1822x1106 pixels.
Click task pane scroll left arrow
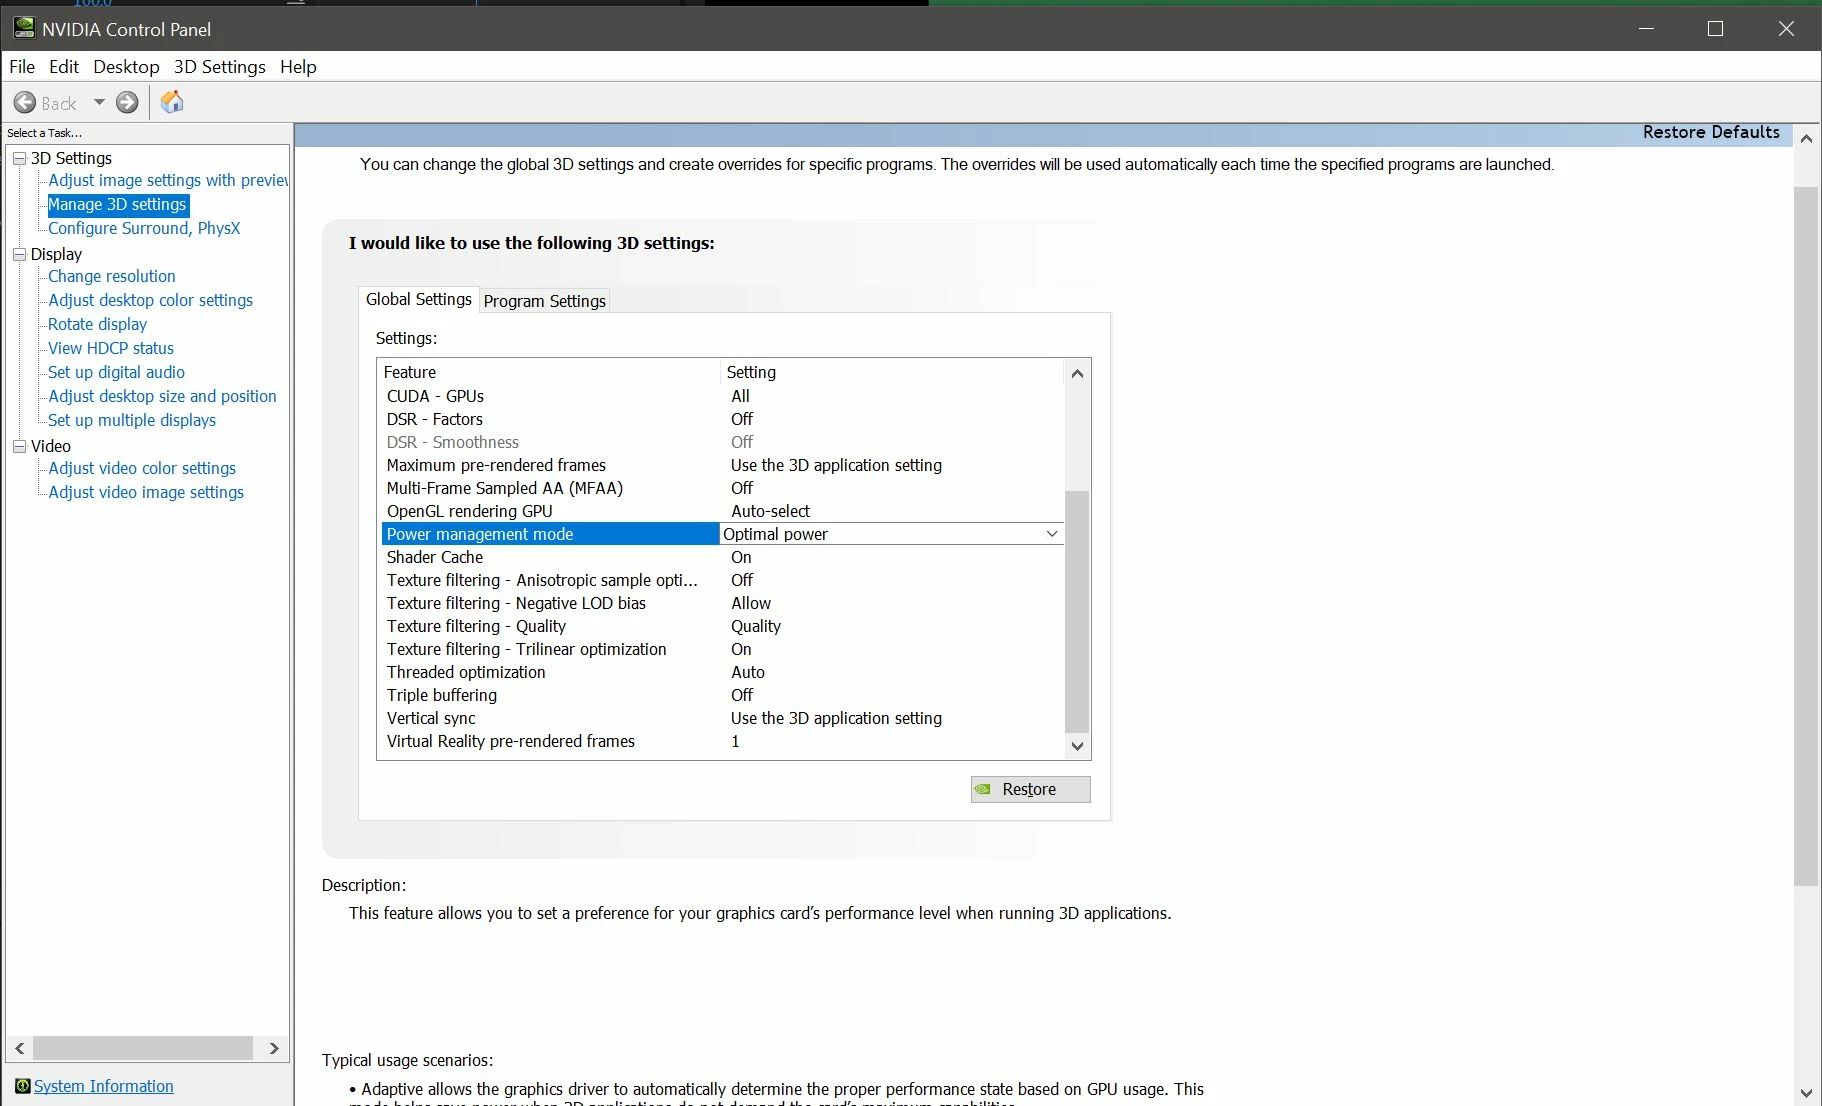(20, 1048)
